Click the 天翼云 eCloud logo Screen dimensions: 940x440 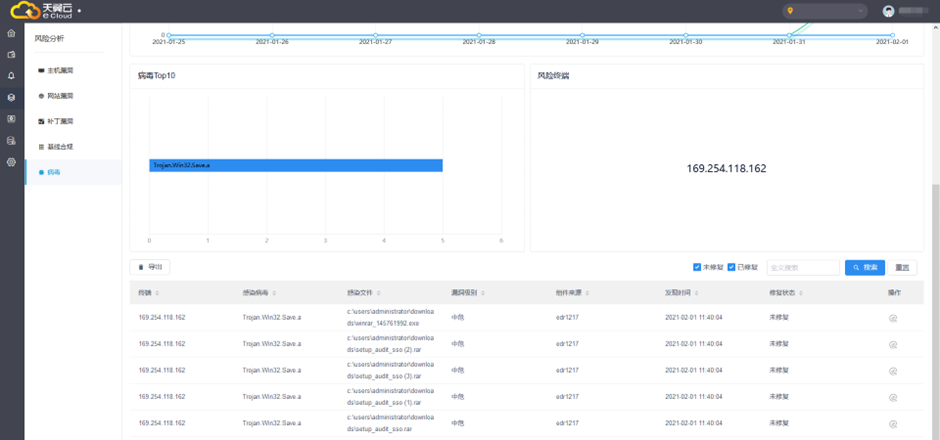(52, 11)
